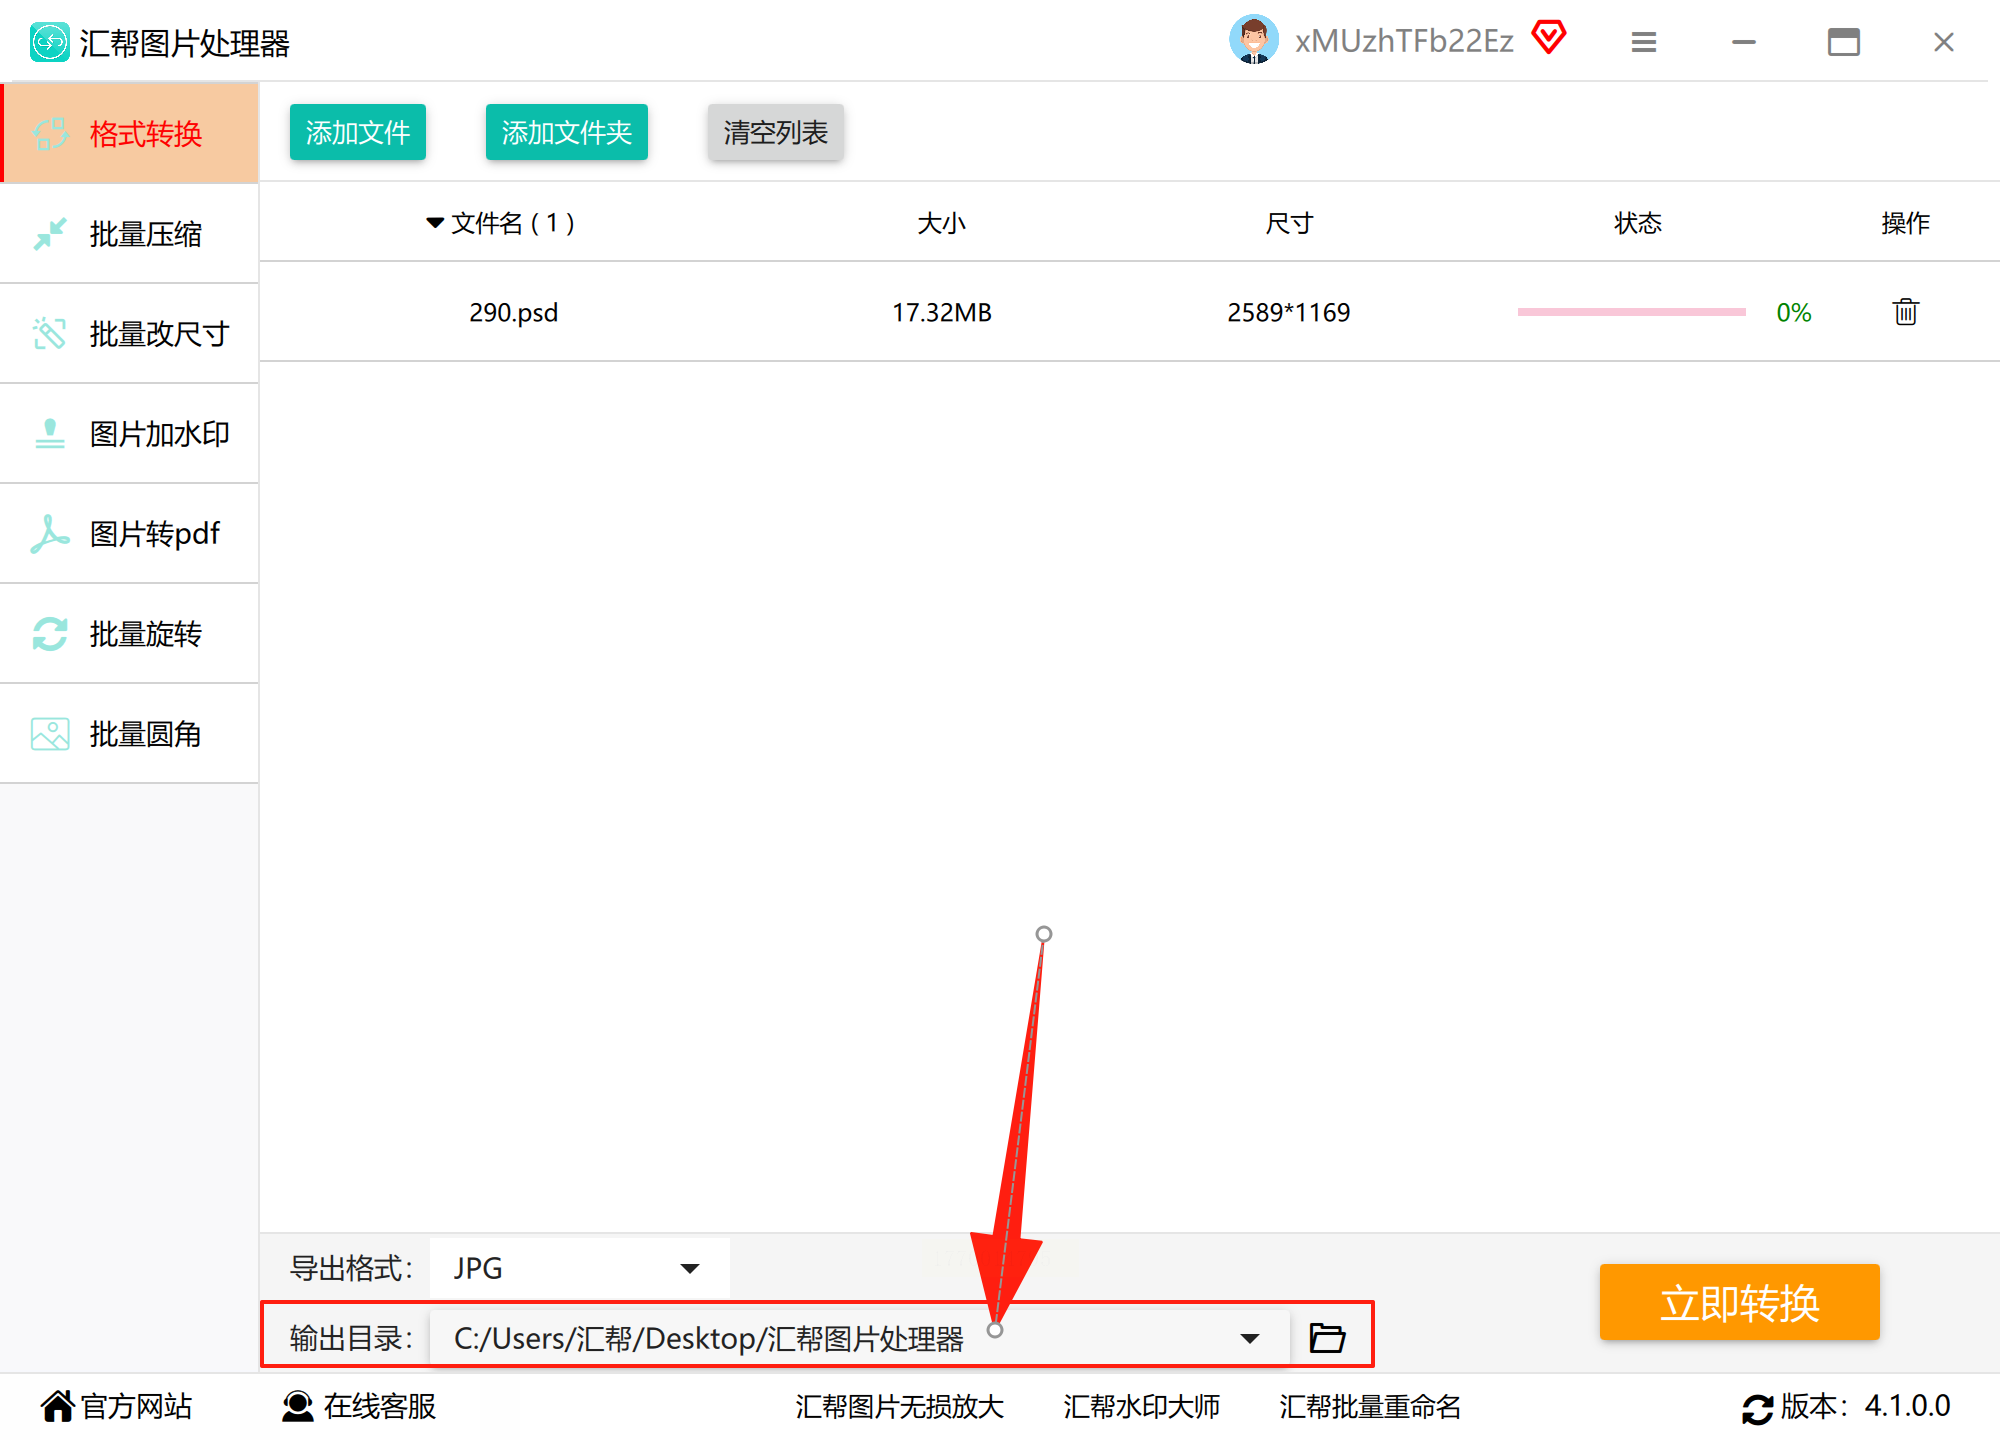
Task: Open the output folder browse icon
Action: point(1327,1337)
